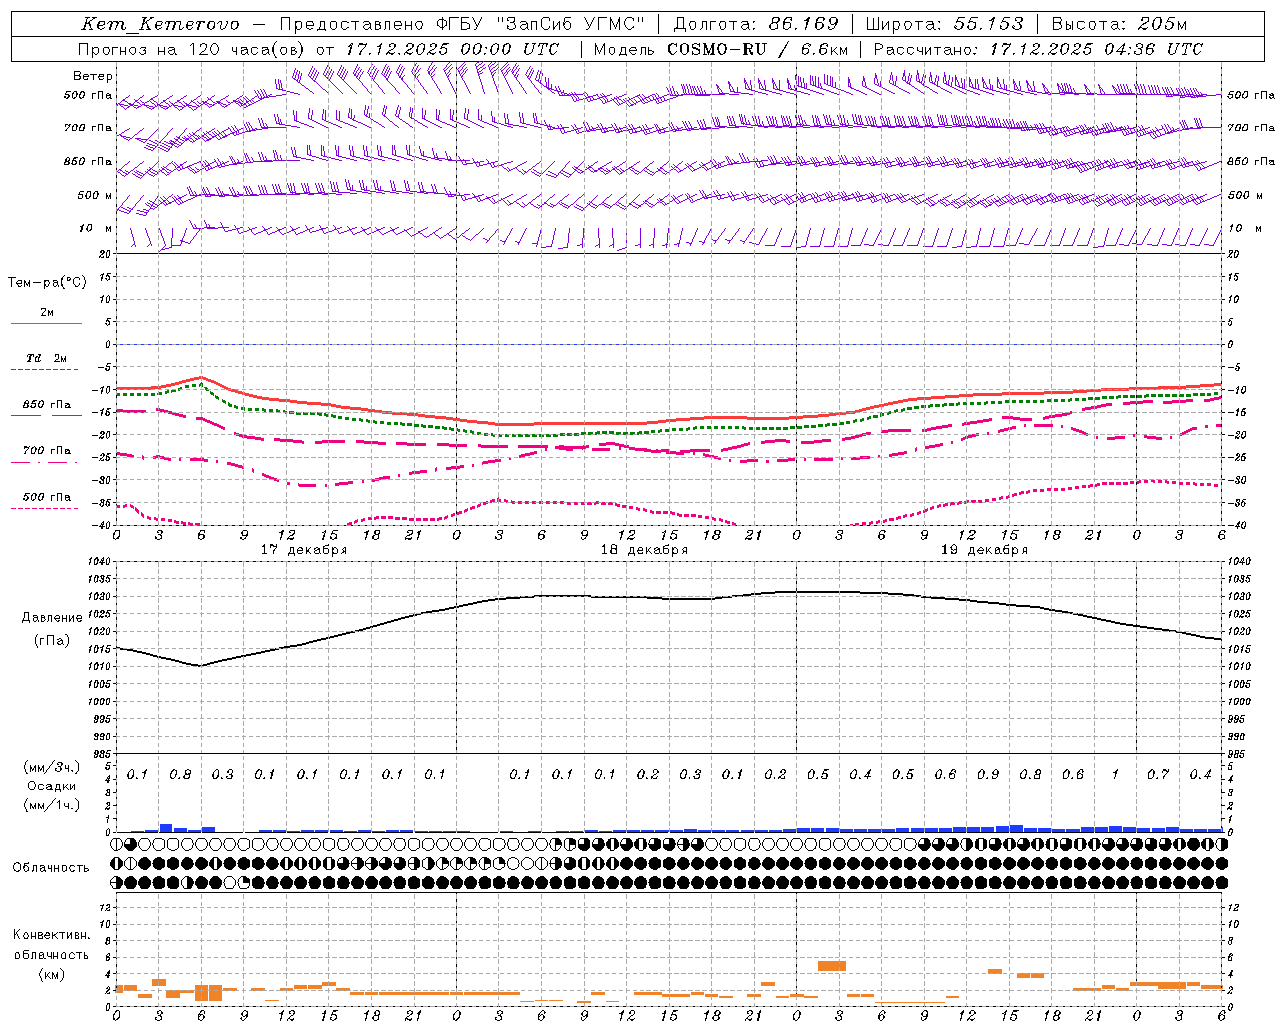Click the tallest orange convective cloud bar

[209, 992]
